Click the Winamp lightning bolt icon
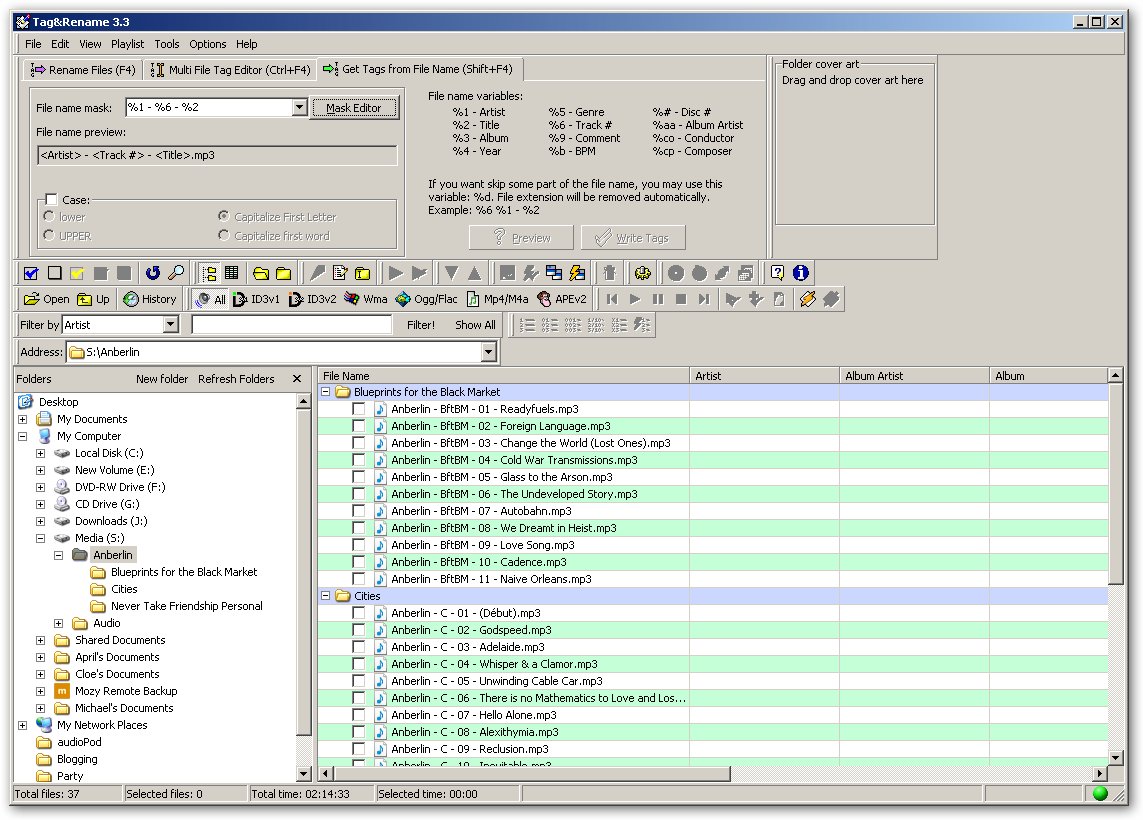1143x820 pixels. pos(807,299)
